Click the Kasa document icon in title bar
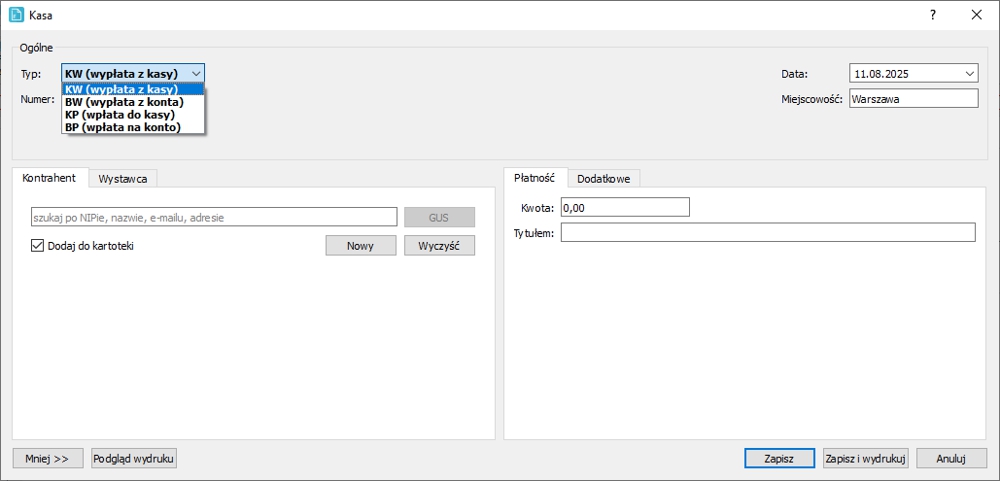The image size is (1000, 481). [x=16, y=15]
